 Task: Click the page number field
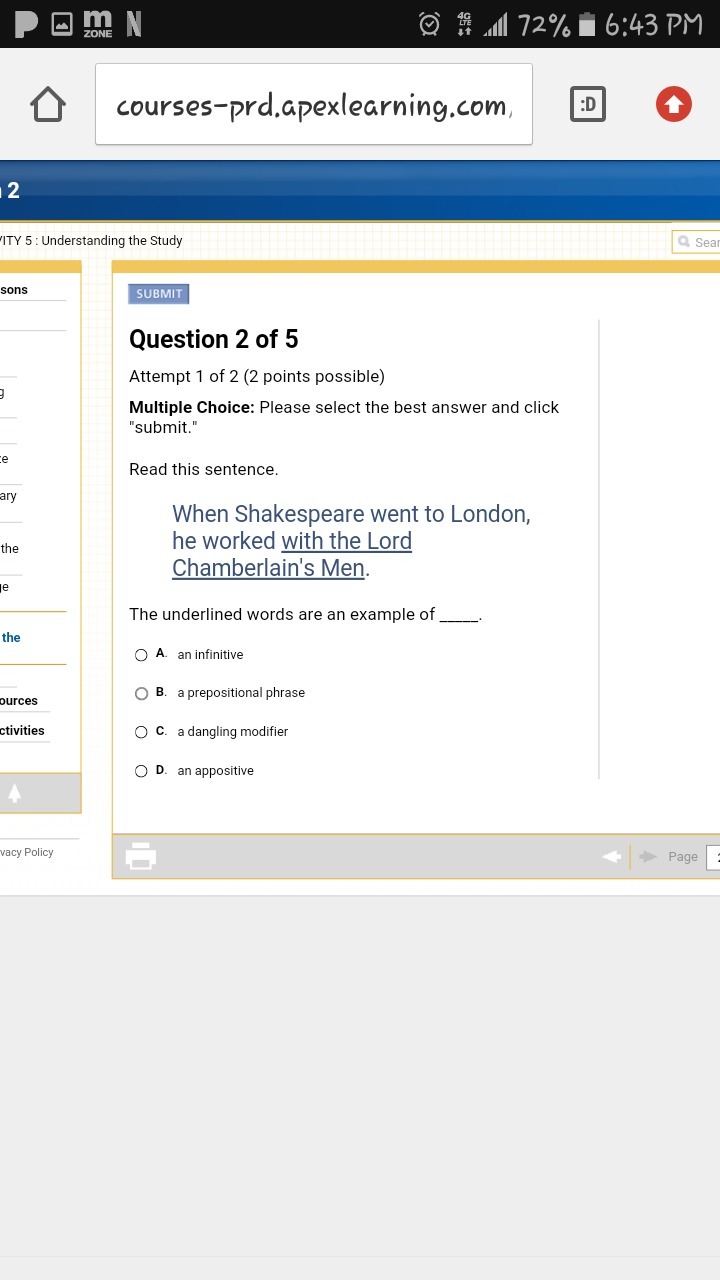point(713,856)
